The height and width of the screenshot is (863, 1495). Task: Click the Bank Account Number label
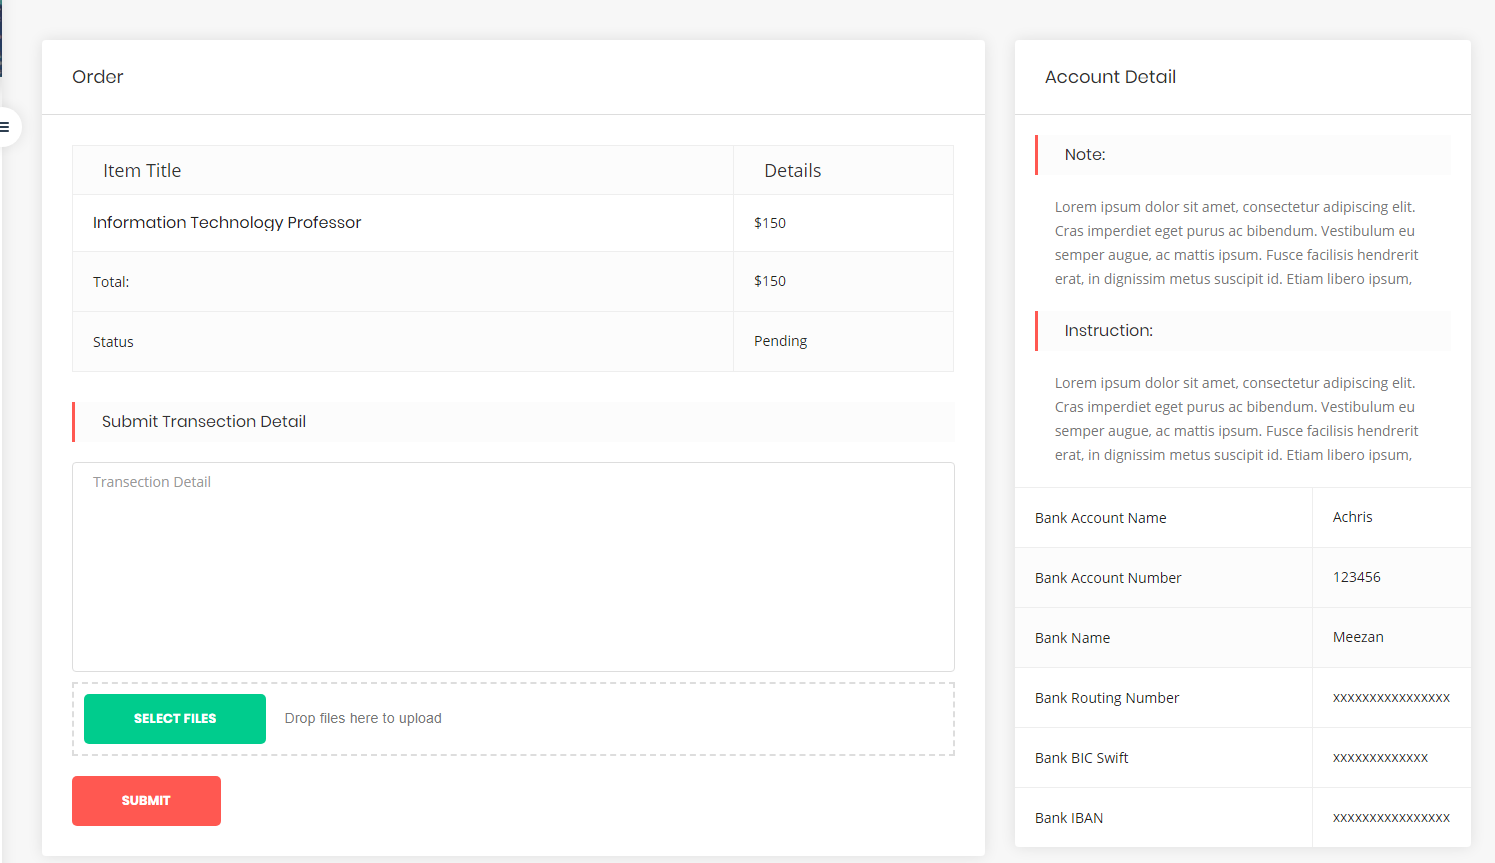1108,578
